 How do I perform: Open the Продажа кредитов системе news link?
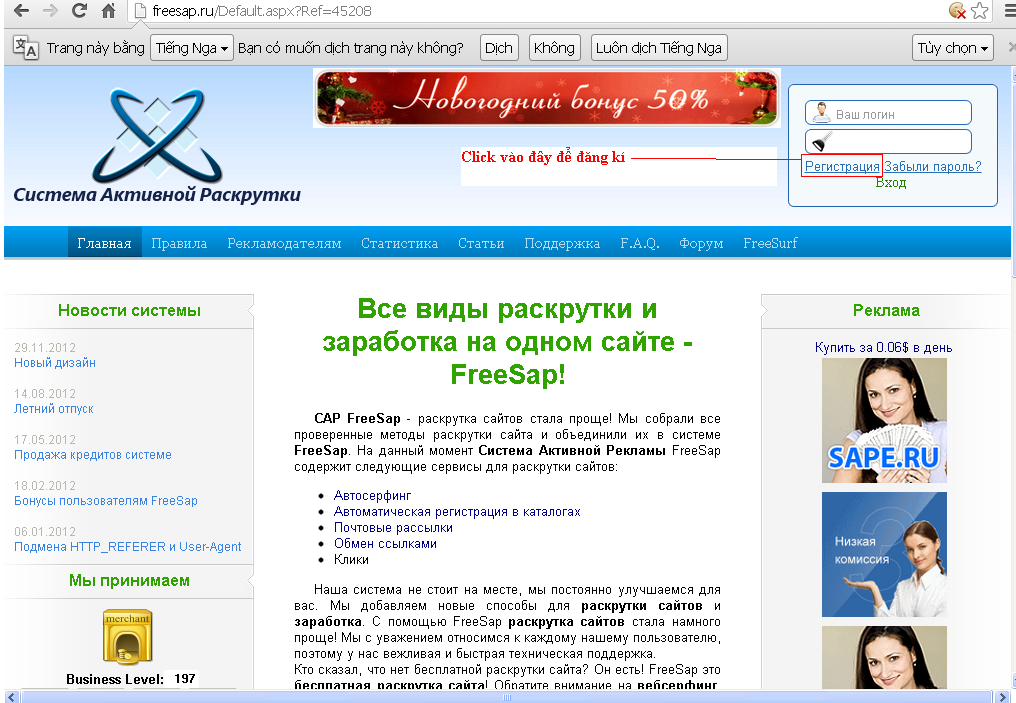pos(93,455)
